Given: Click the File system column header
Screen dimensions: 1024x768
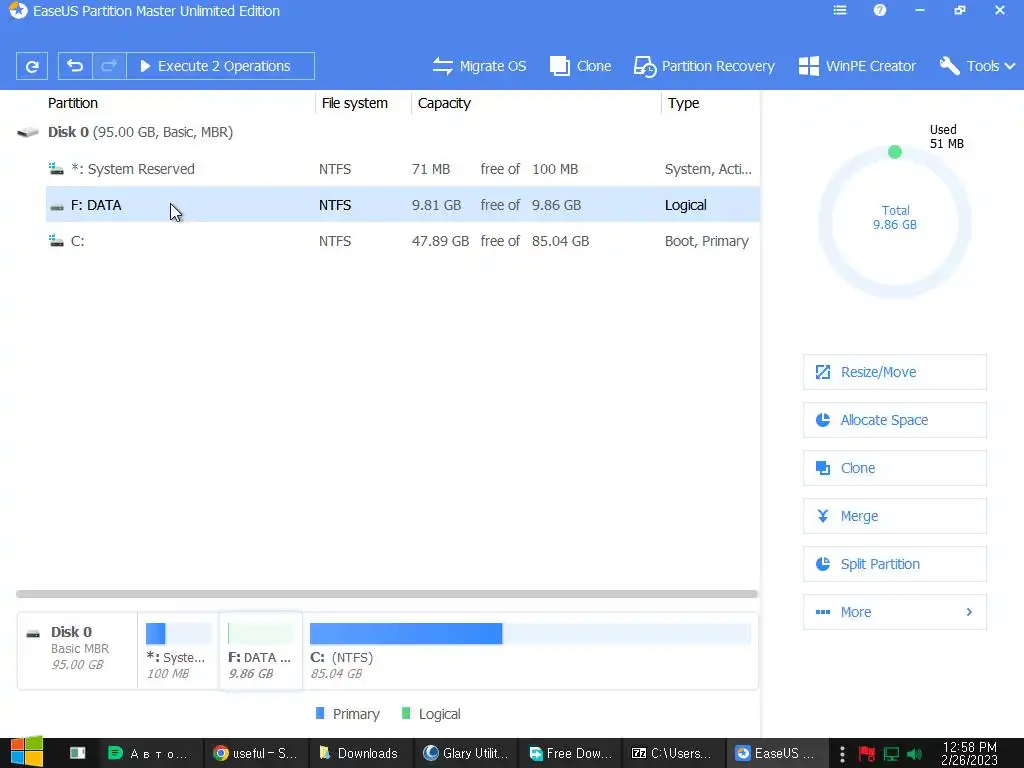Looking at the screenshot, I should click(355, 103).
